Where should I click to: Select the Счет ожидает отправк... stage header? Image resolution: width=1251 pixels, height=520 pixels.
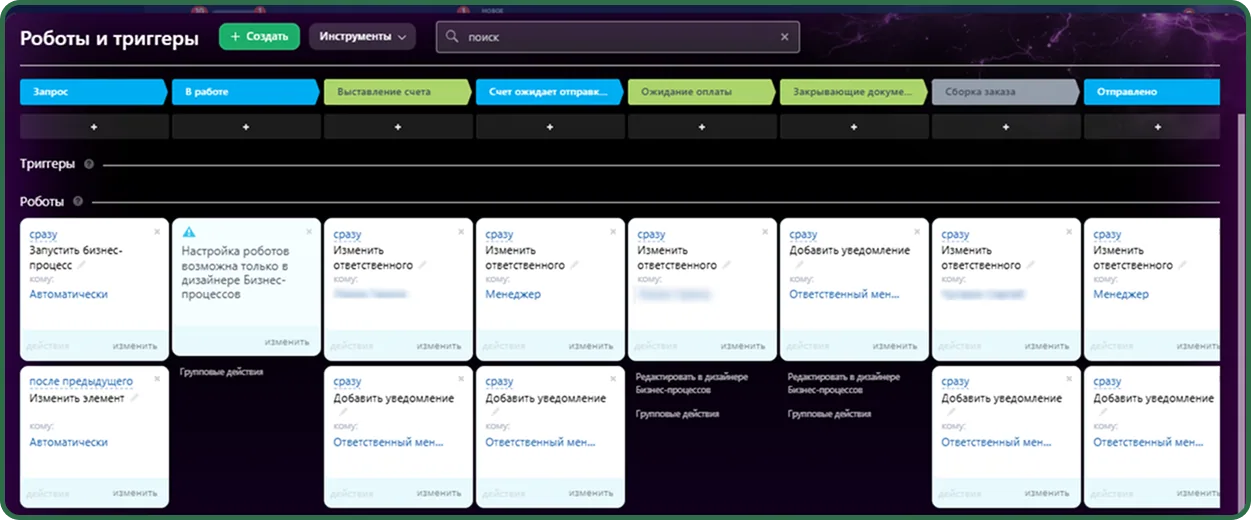click(550, 92)
